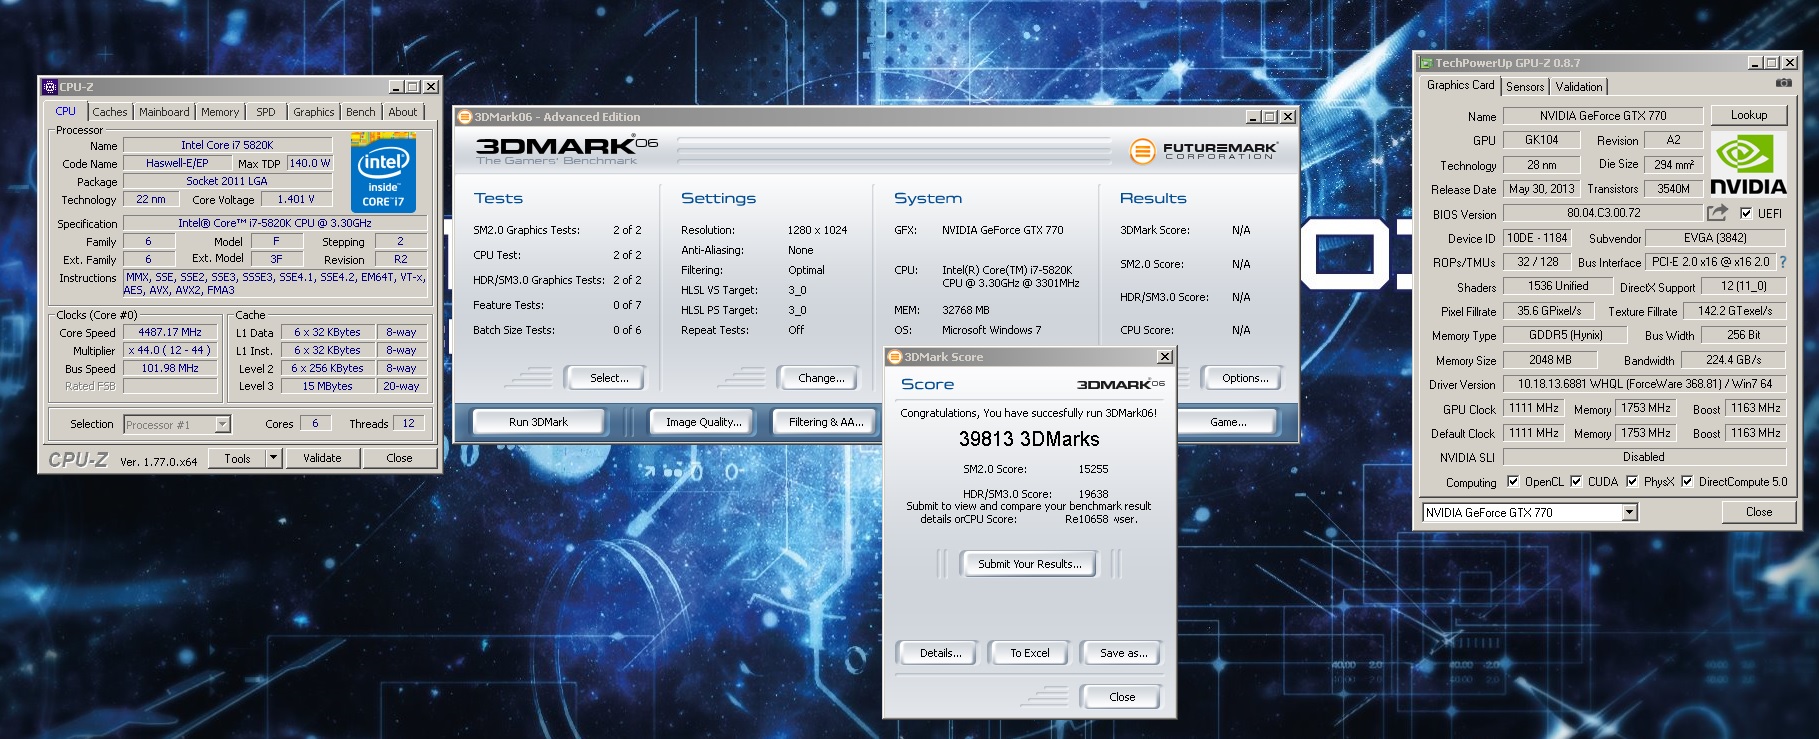1819x739 pixels.
Task: Open the Processor #1 selection dropdown
Action: (222, 424)
